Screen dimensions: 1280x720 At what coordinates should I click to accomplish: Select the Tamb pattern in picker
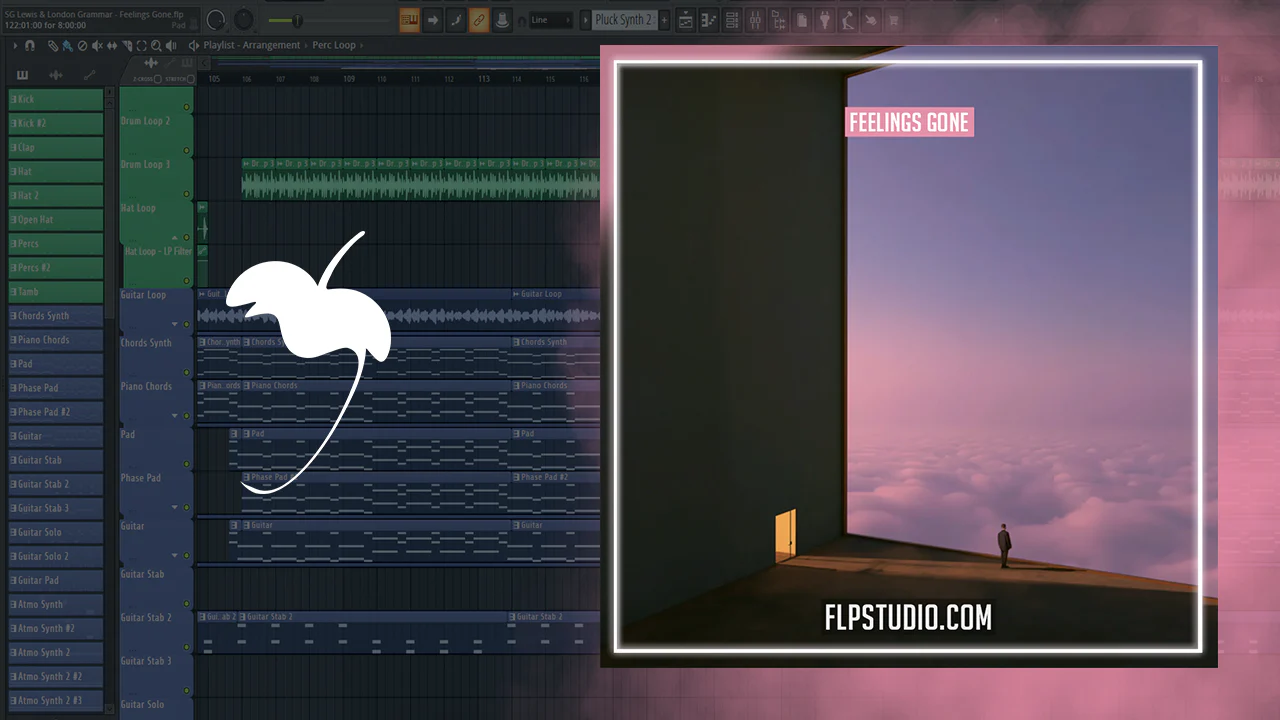(x=56, y=291)
